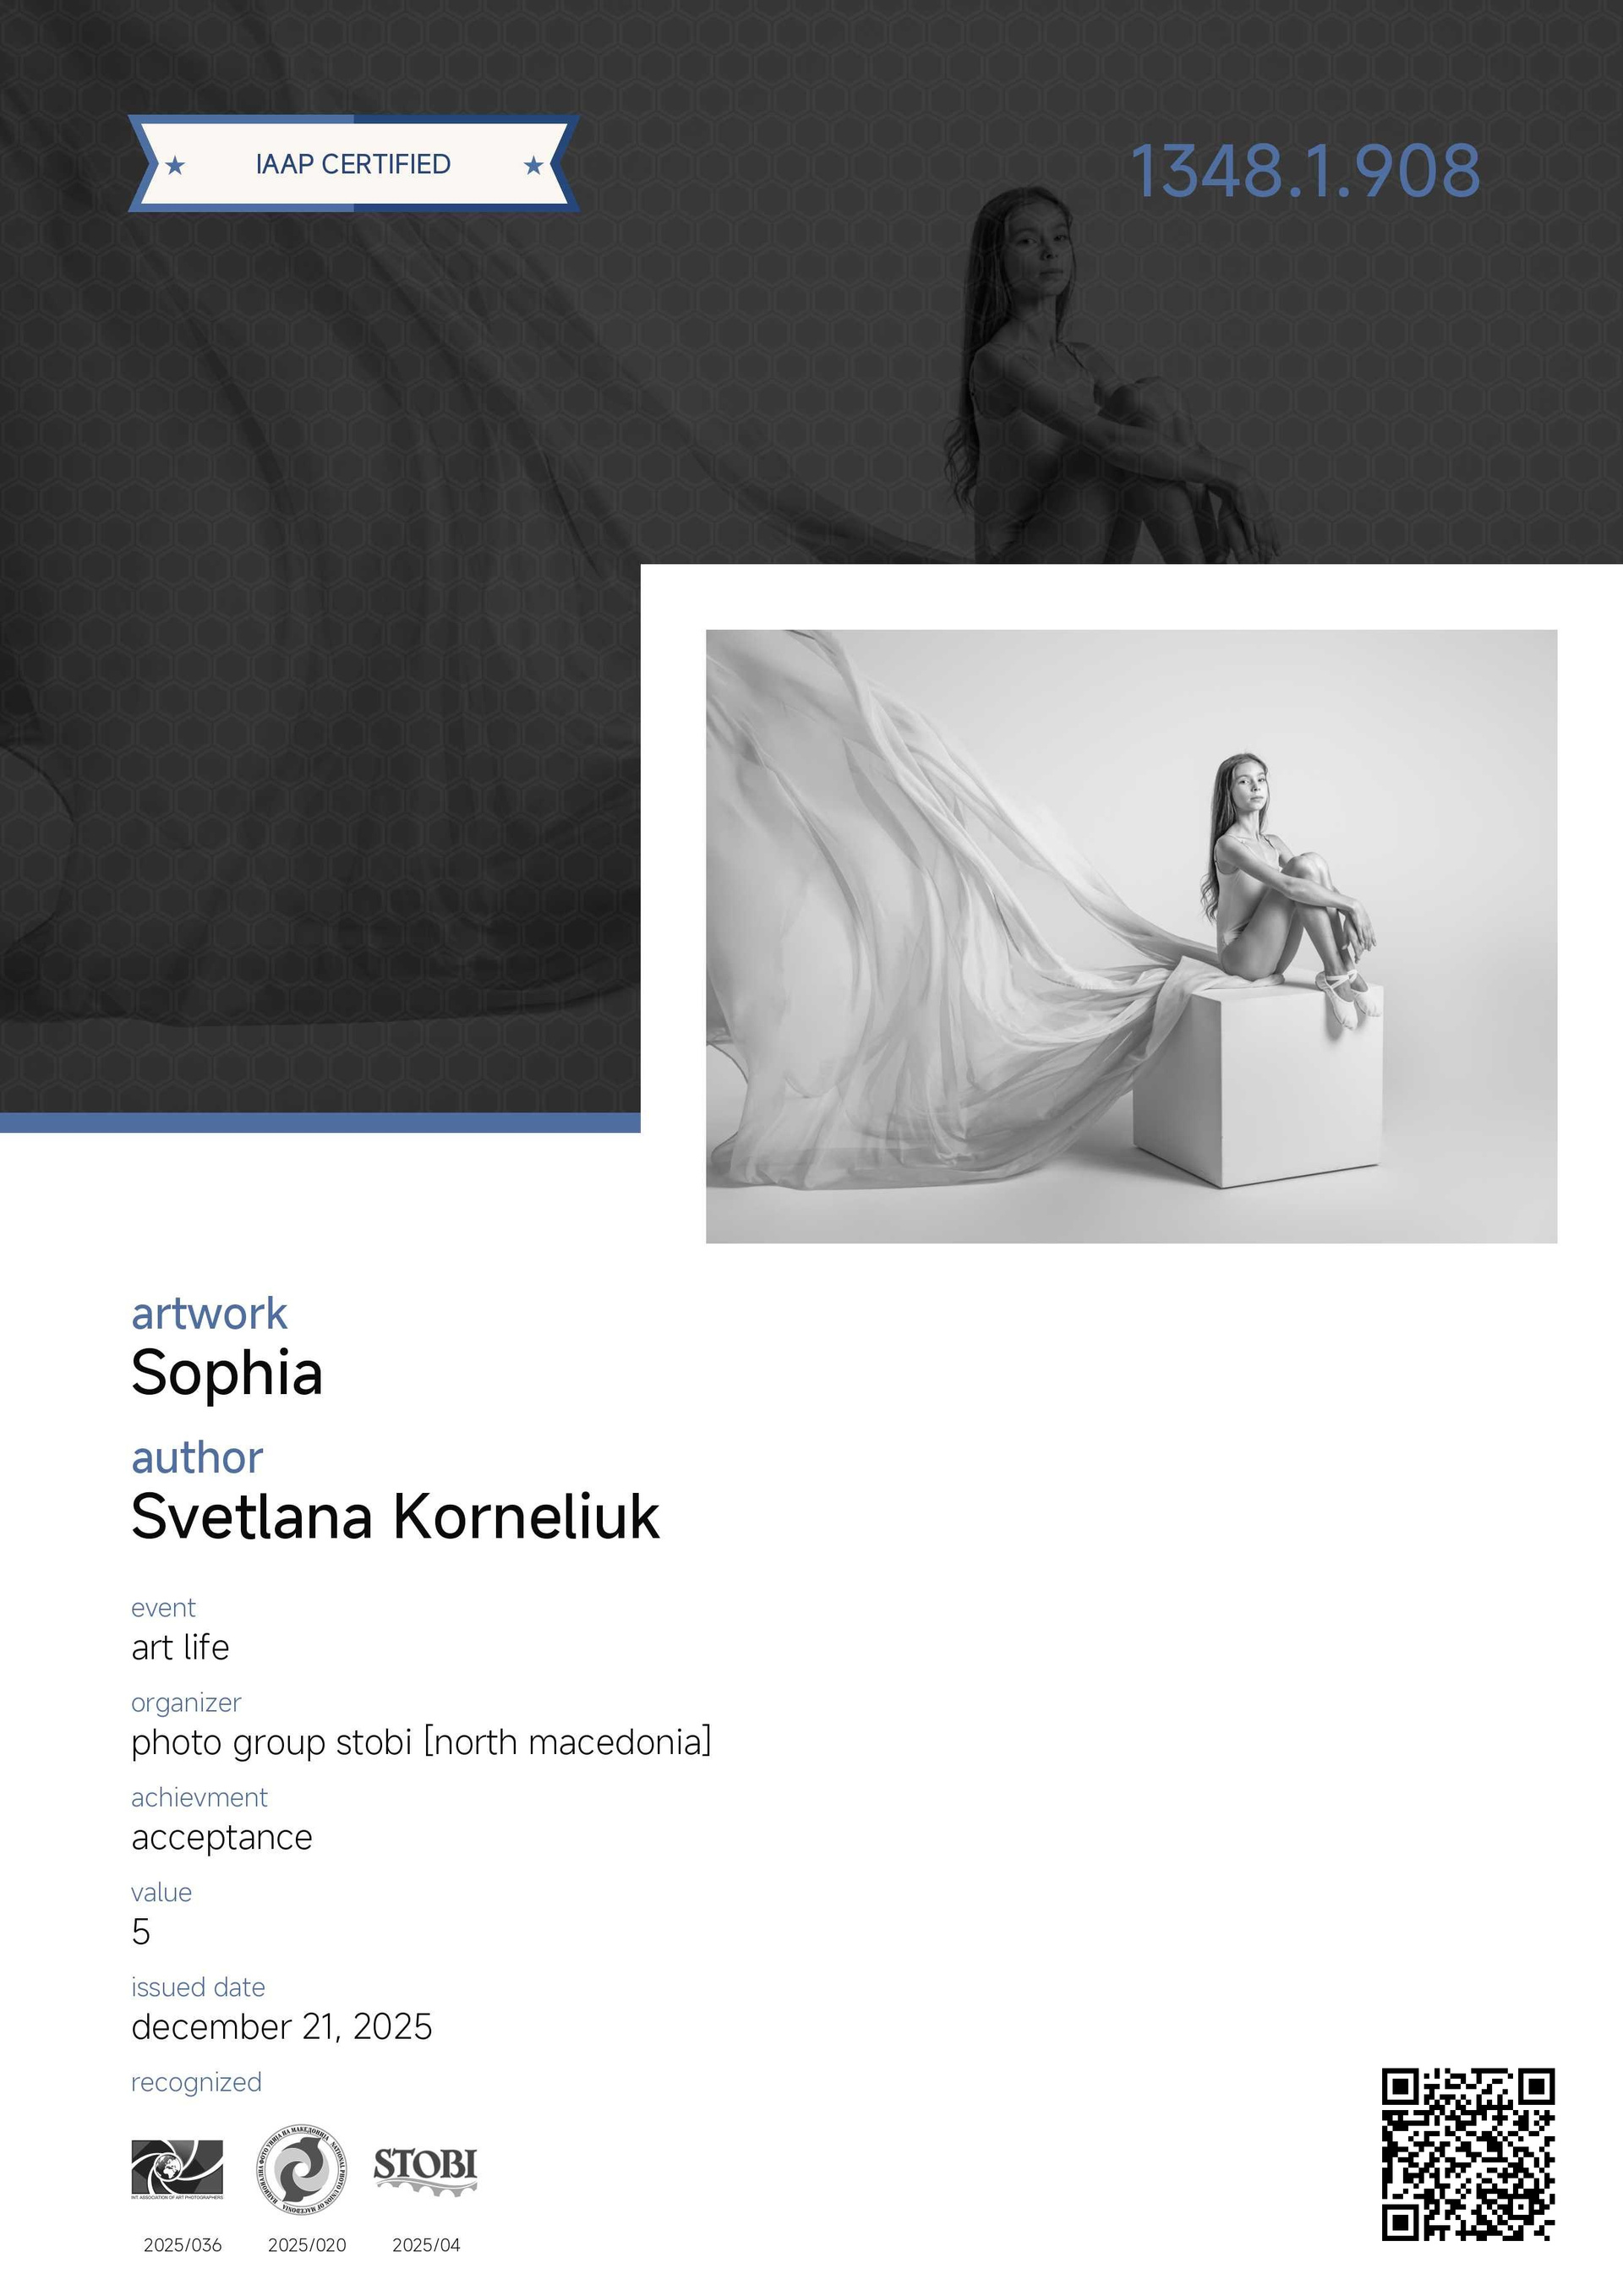Click the event name art life
The width and height of the screenshot is (1623, 2296).
click(180, 1647)
